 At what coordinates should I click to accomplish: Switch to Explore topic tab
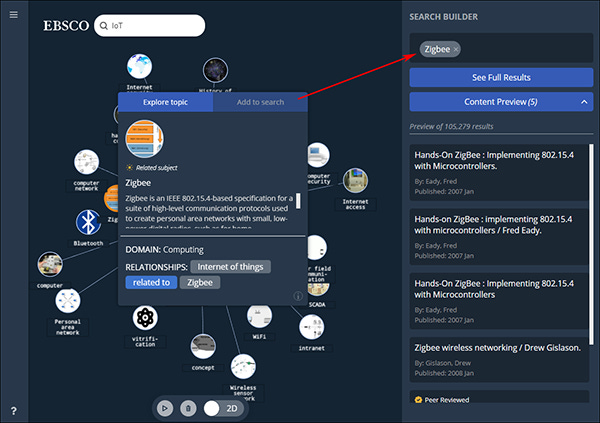pos(165,102)
